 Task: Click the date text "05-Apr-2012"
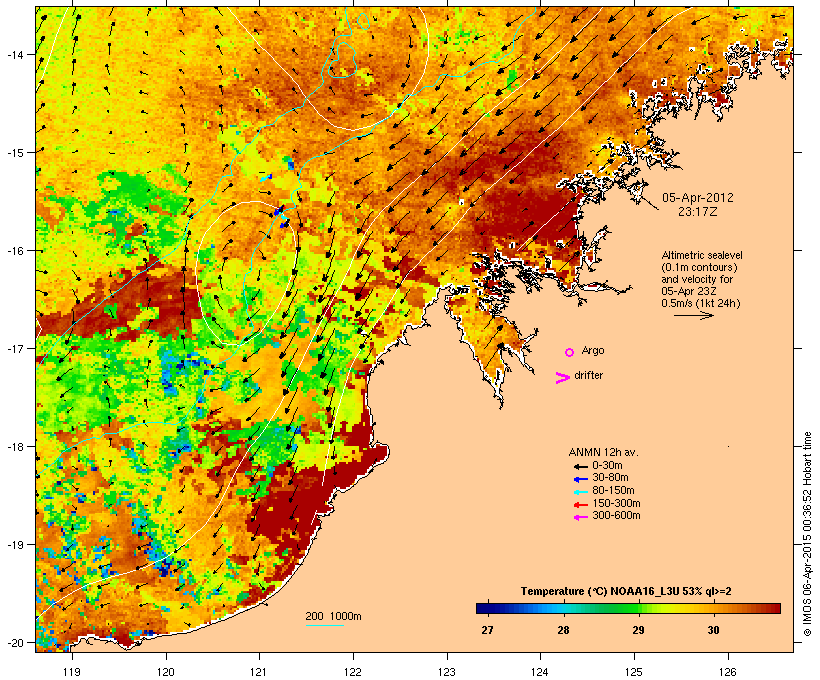(x=698, y=198)
